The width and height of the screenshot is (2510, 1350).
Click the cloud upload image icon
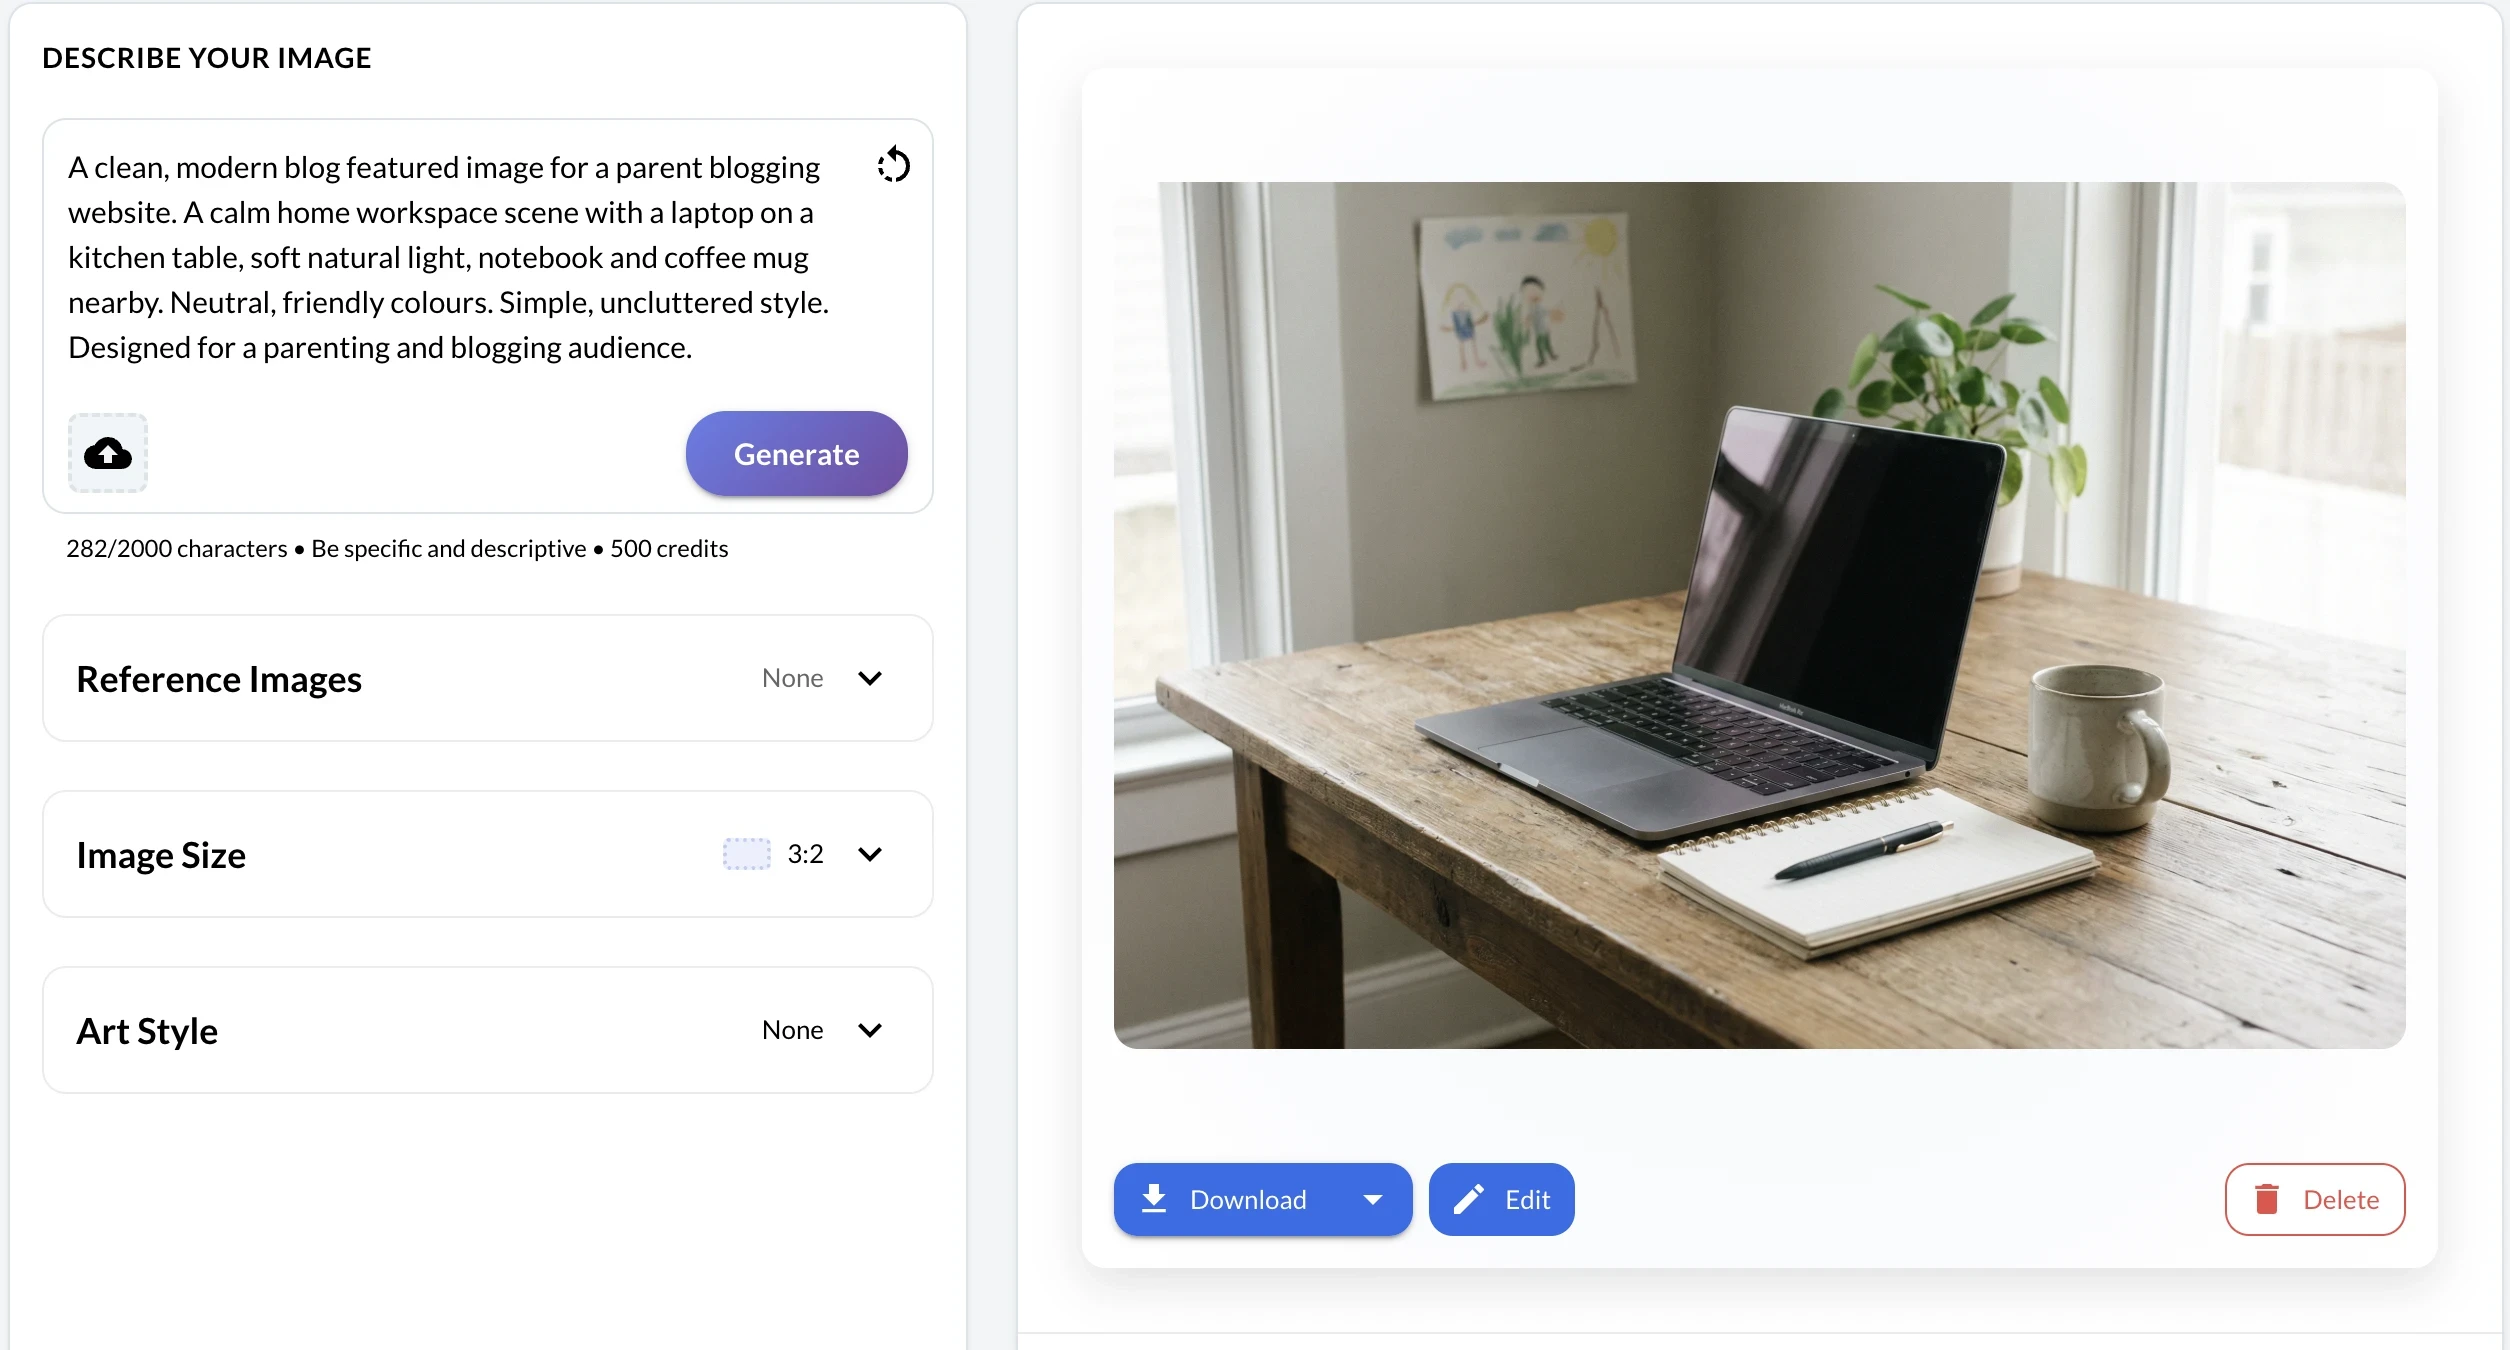tap(108, 453)
